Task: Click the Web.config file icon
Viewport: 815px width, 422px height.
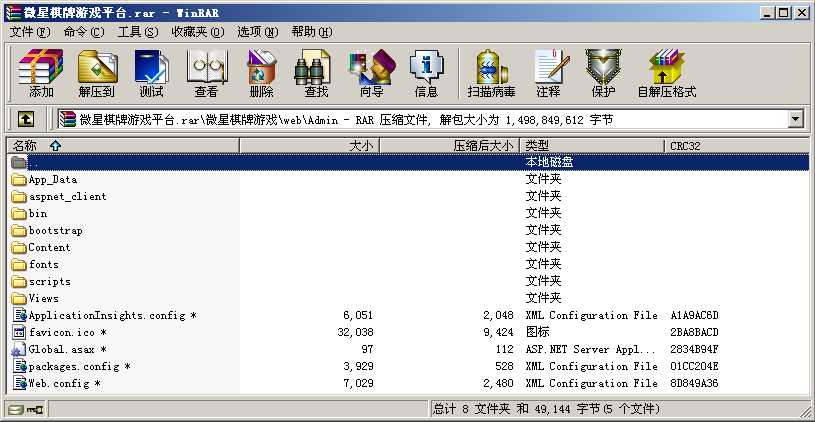Action: tap(20, 384)
